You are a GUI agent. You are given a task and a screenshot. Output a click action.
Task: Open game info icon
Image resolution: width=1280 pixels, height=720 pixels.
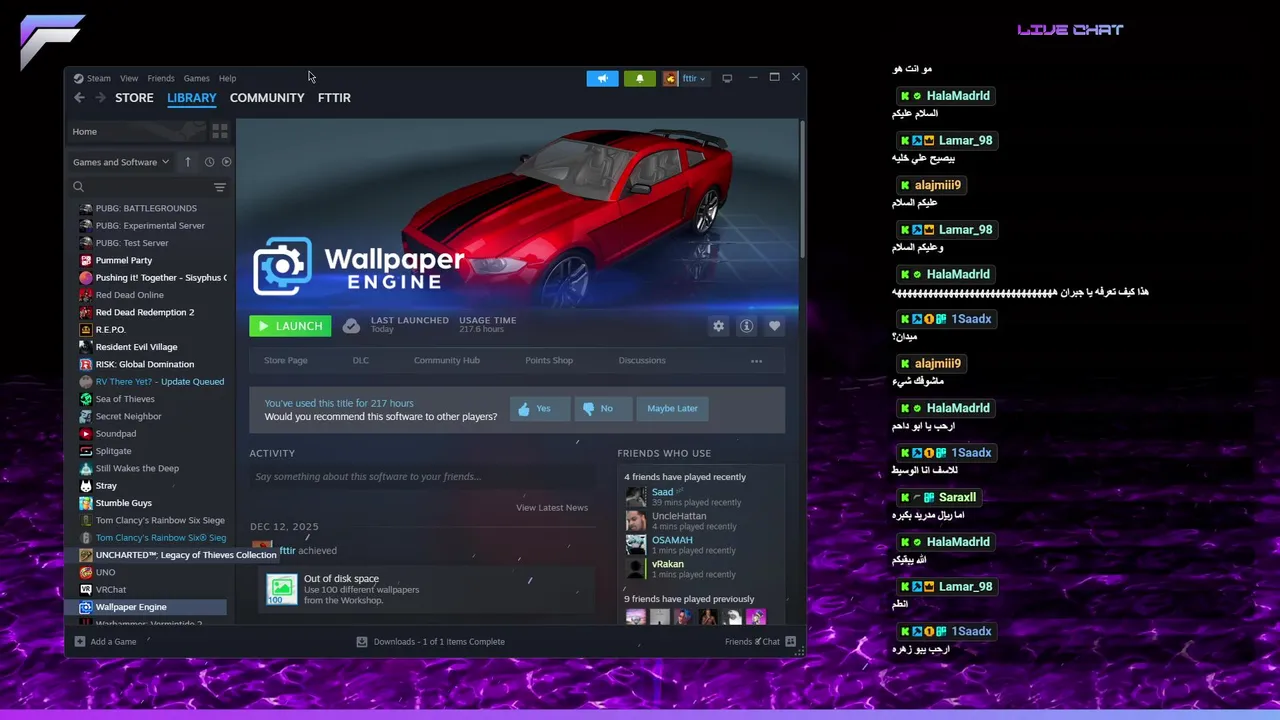pos(746,326)
